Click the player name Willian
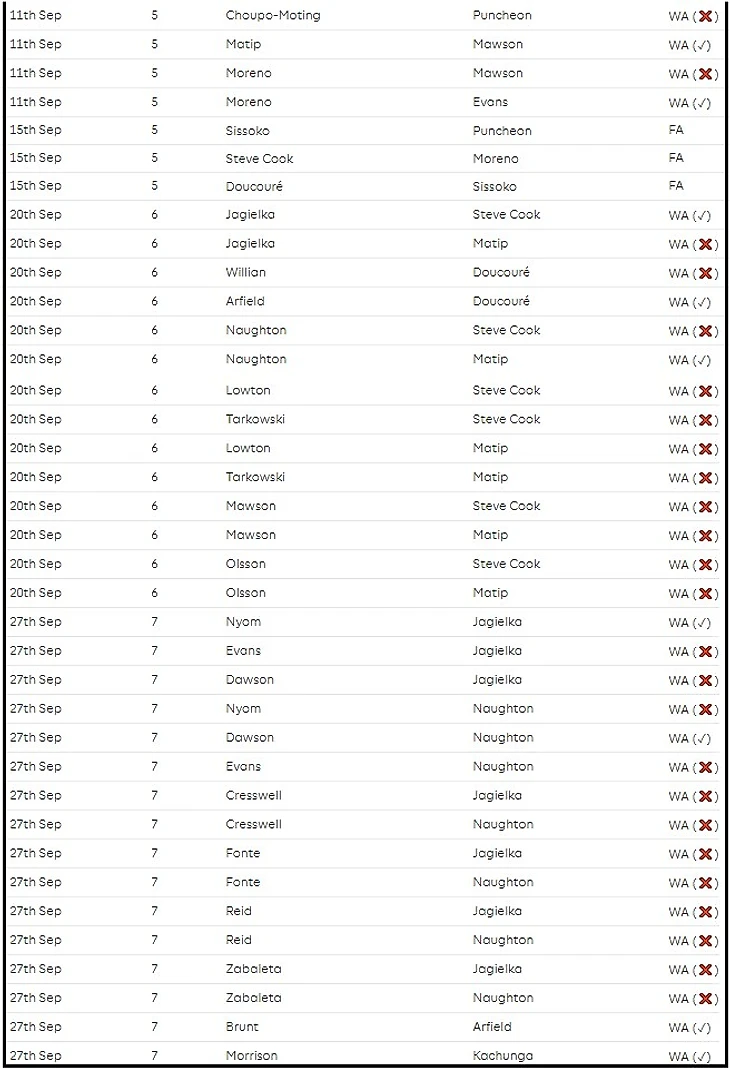The width and height of the screenshot is (730, 1069). (x=246, y=272)
